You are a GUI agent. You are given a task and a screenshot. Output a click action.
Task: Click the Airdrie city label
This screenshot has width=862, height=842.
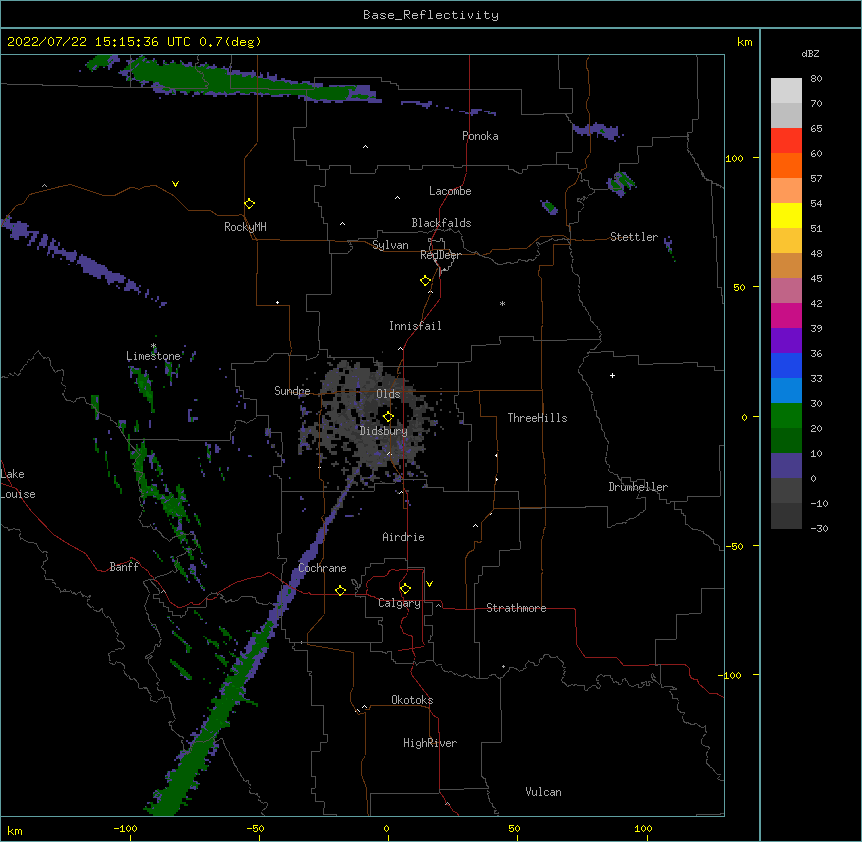[403, 537]
